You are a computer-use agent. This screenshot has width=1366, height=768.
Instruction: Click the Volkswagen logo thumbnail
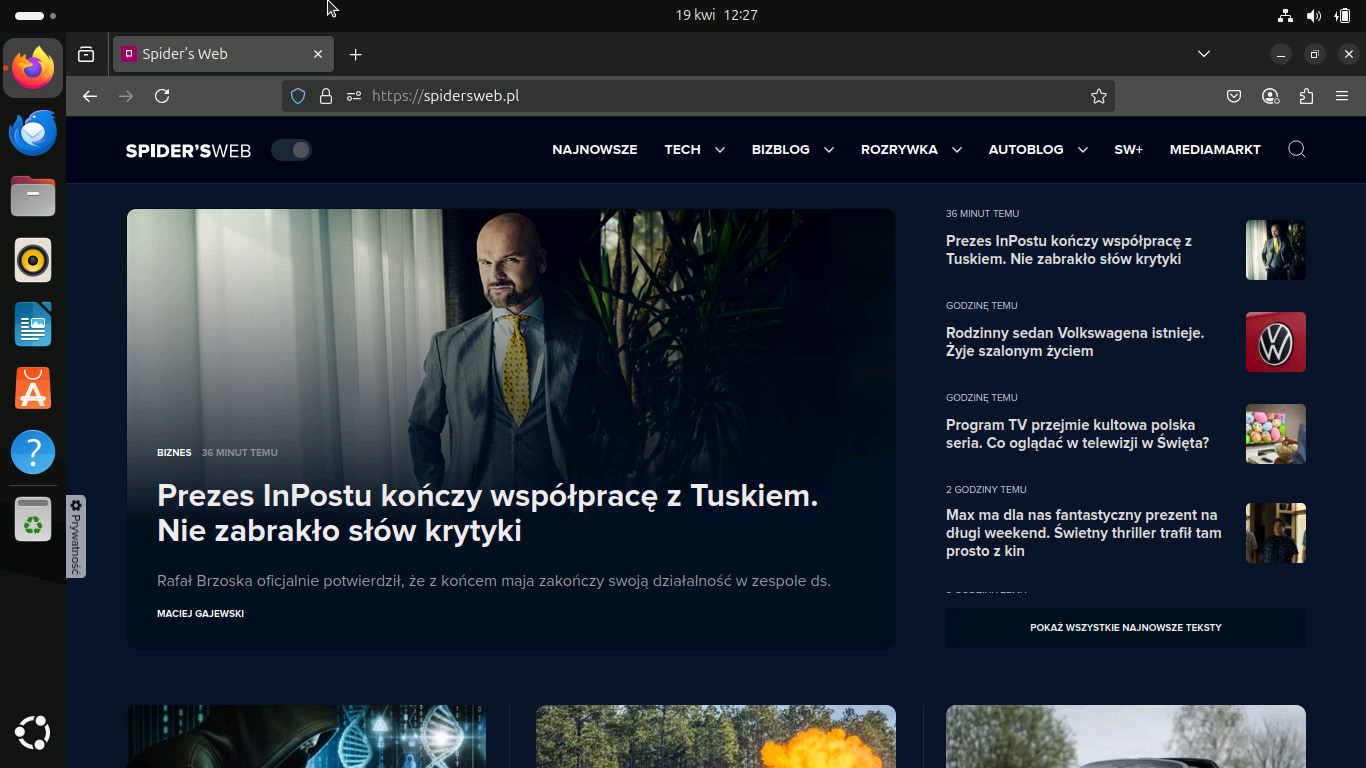[x=1276, y=342]
